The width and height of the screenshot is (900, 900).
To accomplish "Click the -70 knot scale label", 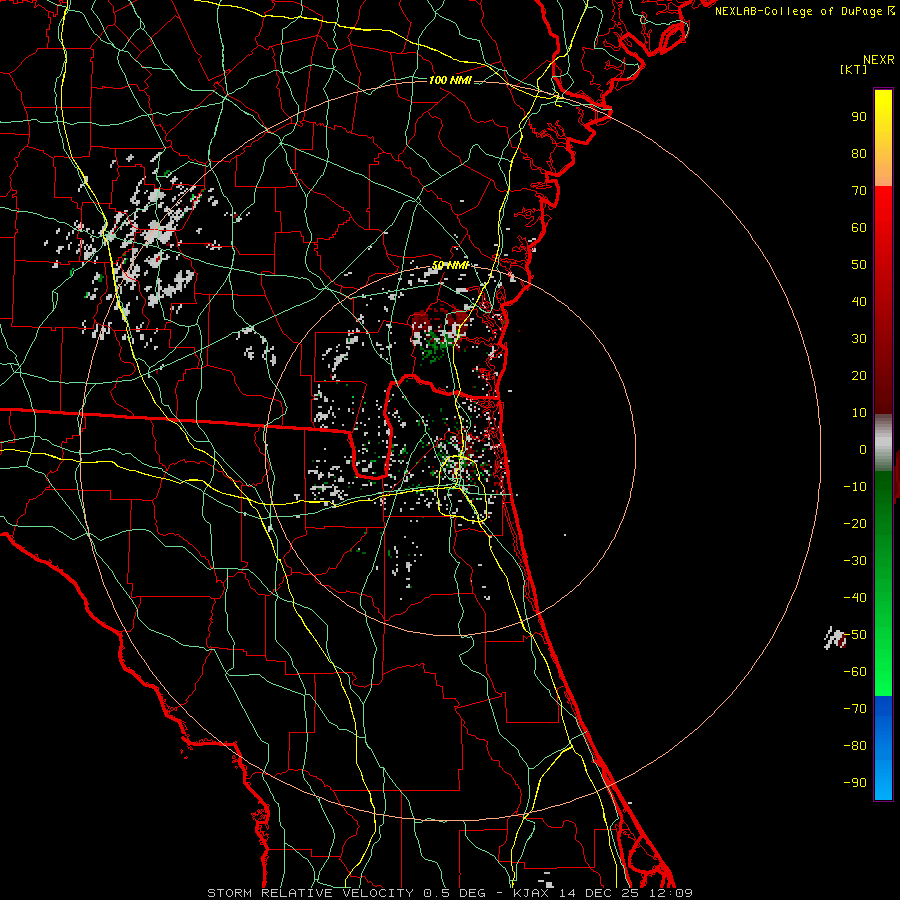I will pos(855,709).
